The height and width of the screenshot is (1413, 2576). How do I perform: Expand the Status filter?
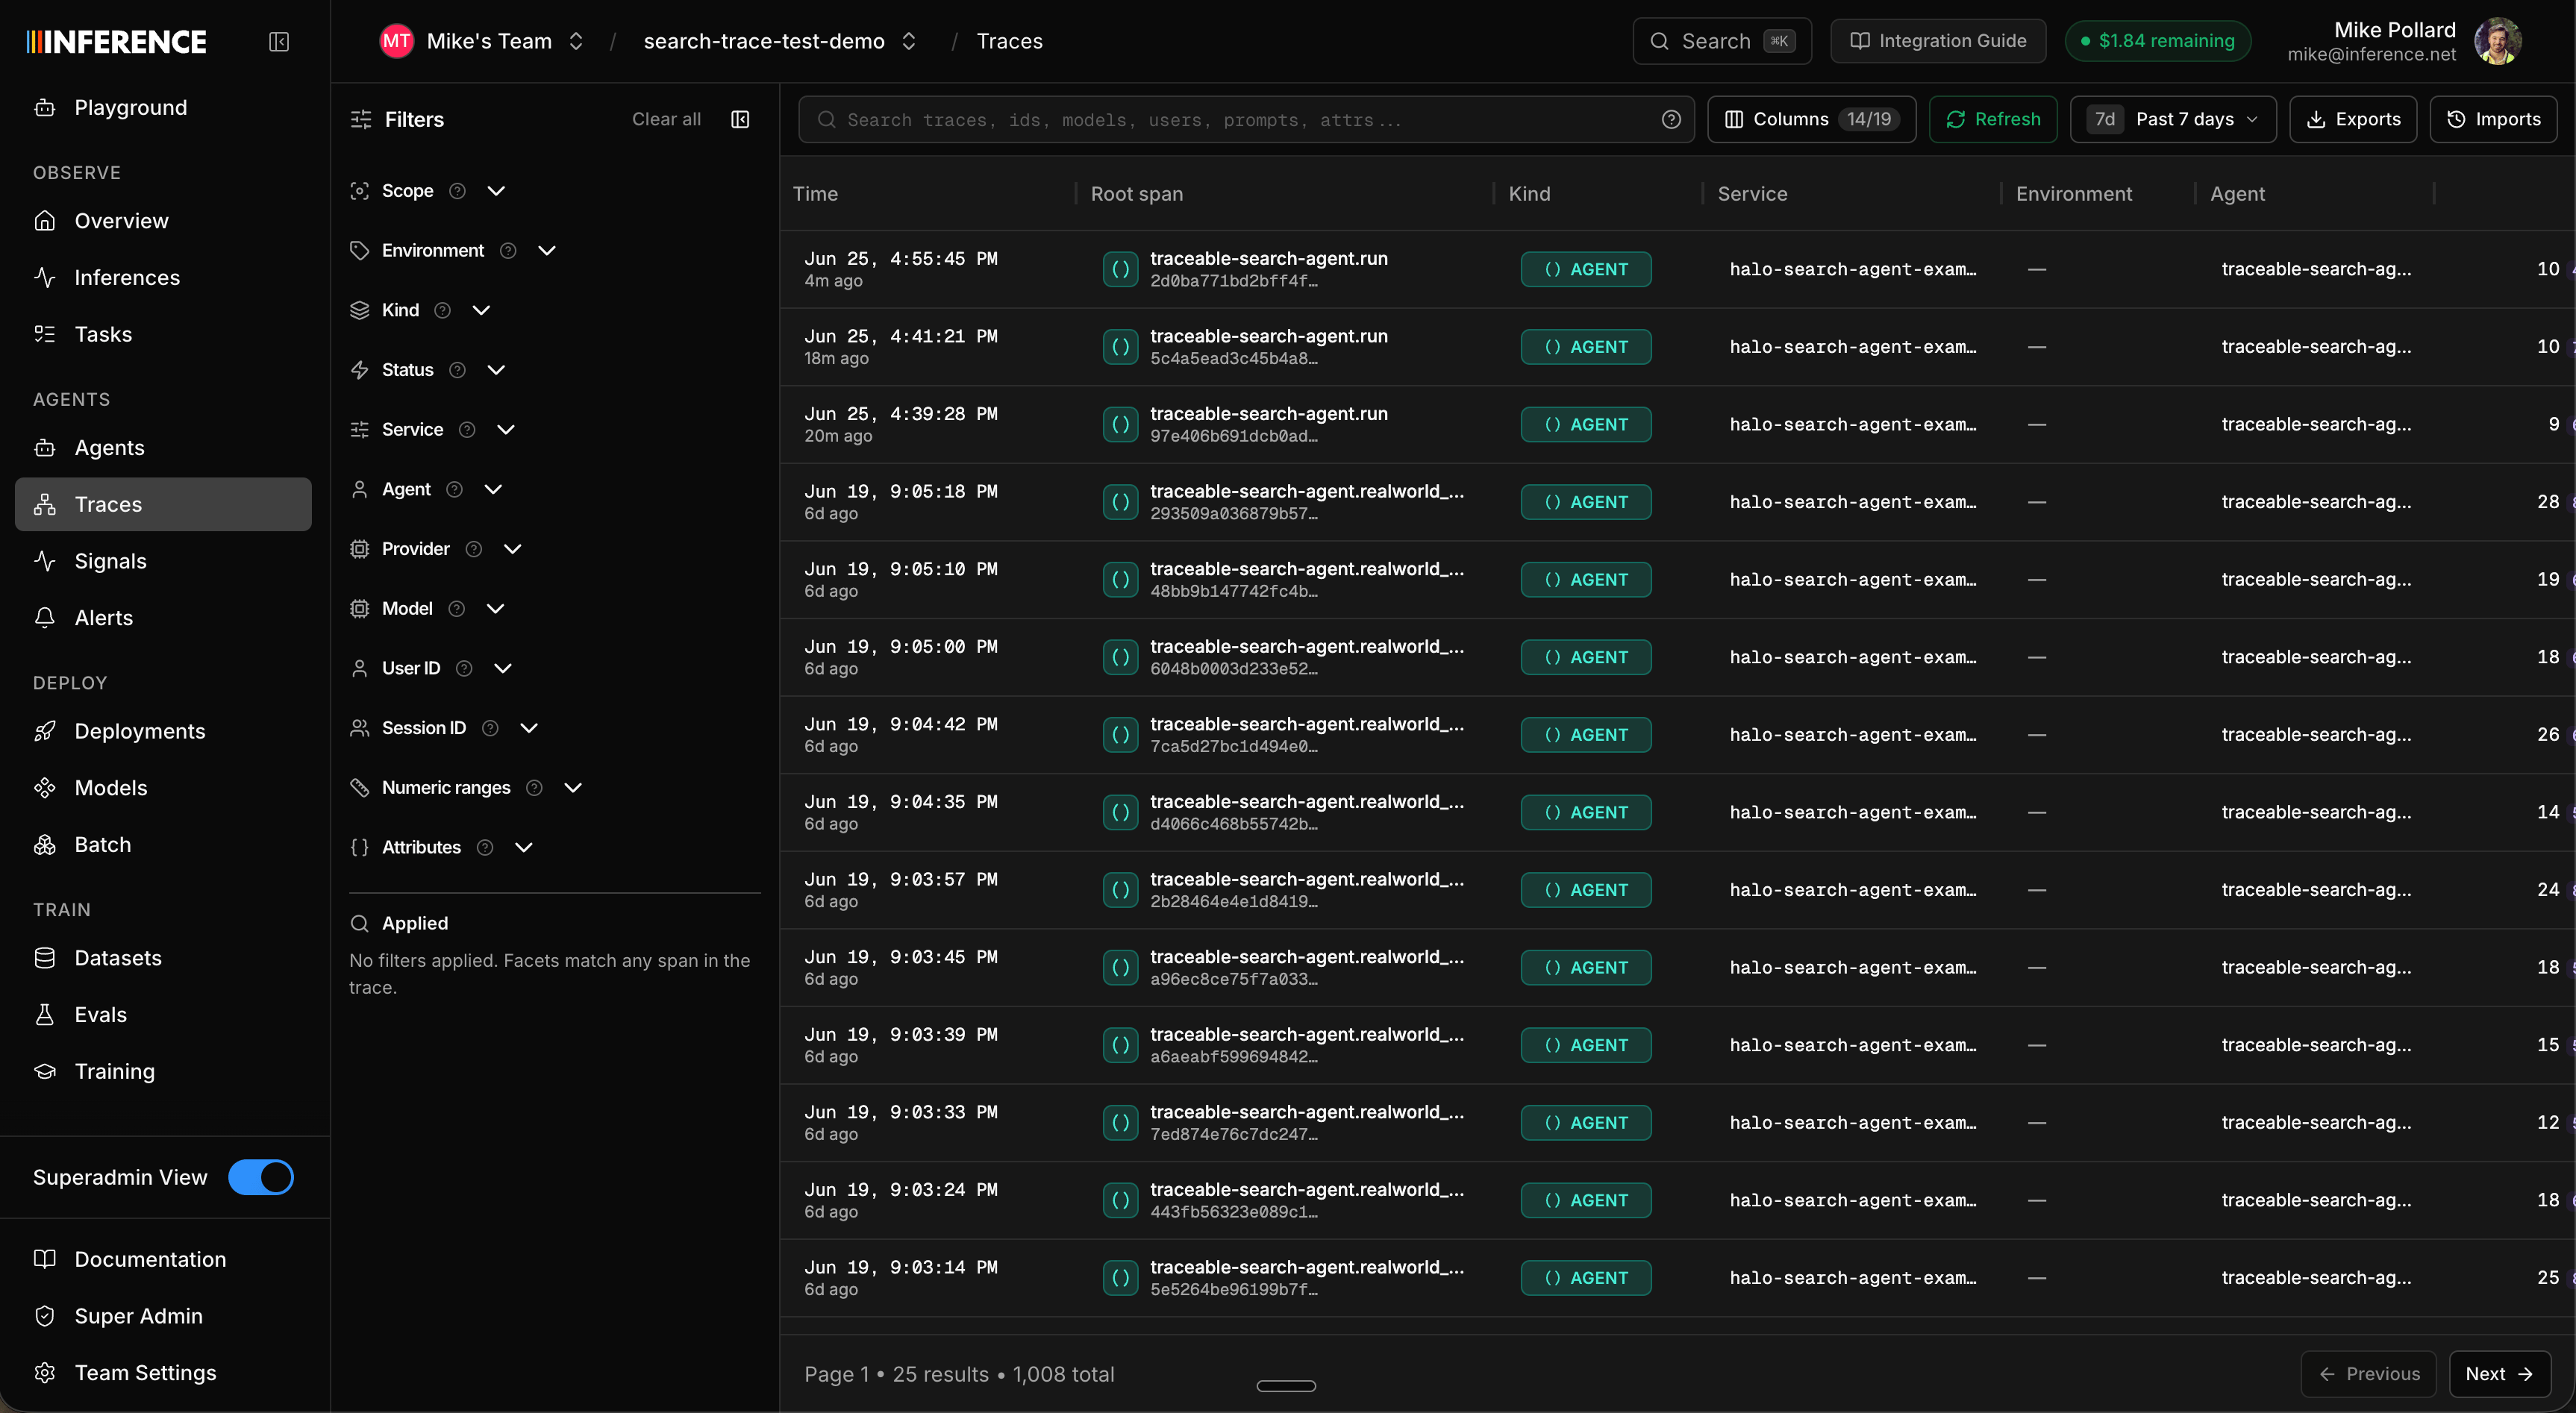pyautogui.click(x=496, y=370)
